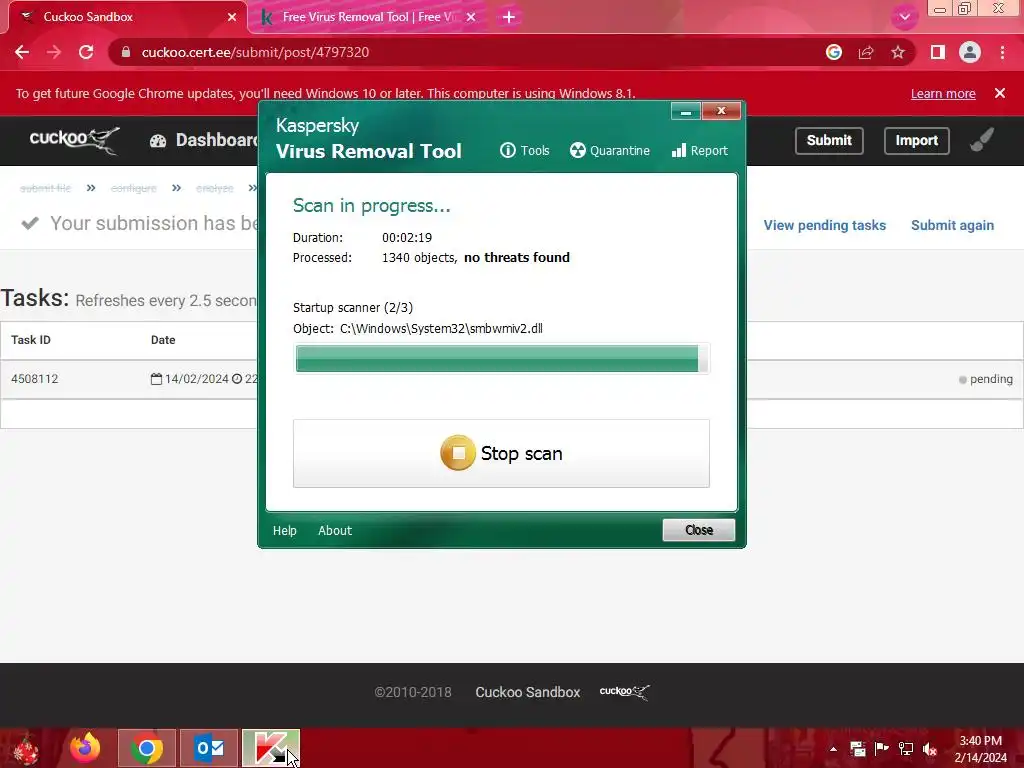Minimize the Kaspersky tool window
The width and height of the screenshot is (1024, 768).
click(686, 112)
